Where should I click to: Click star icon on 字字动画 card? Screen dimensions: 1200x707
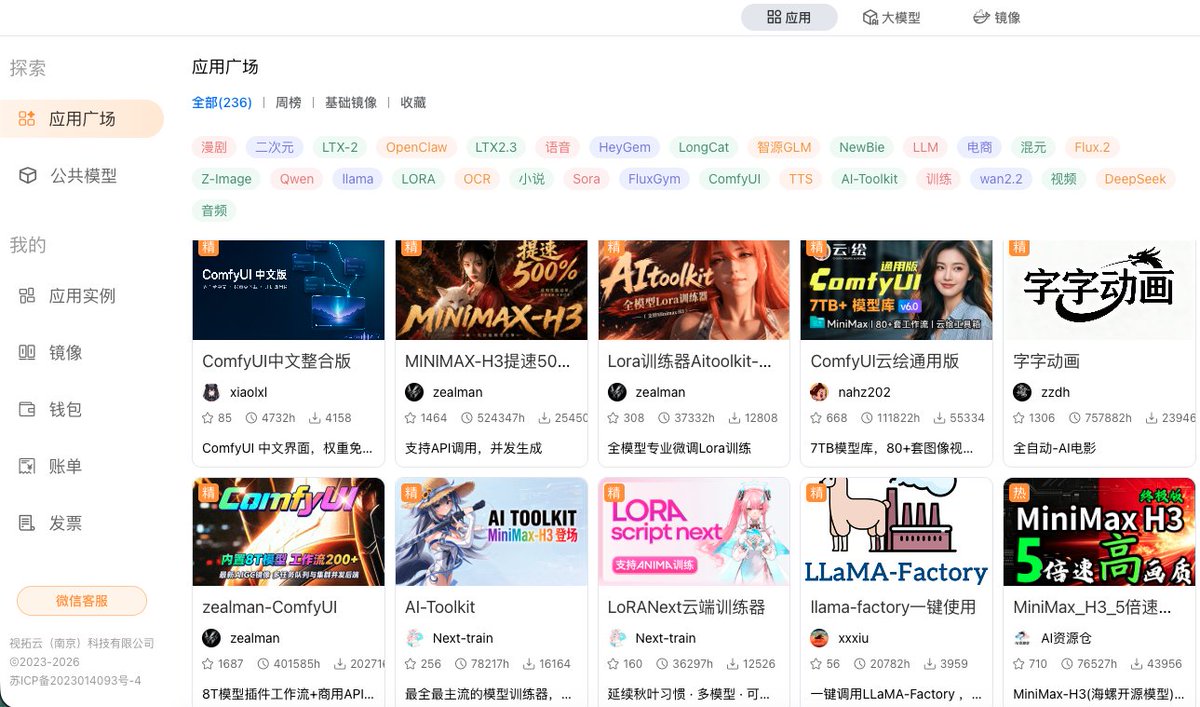[x=1019, y=418]
